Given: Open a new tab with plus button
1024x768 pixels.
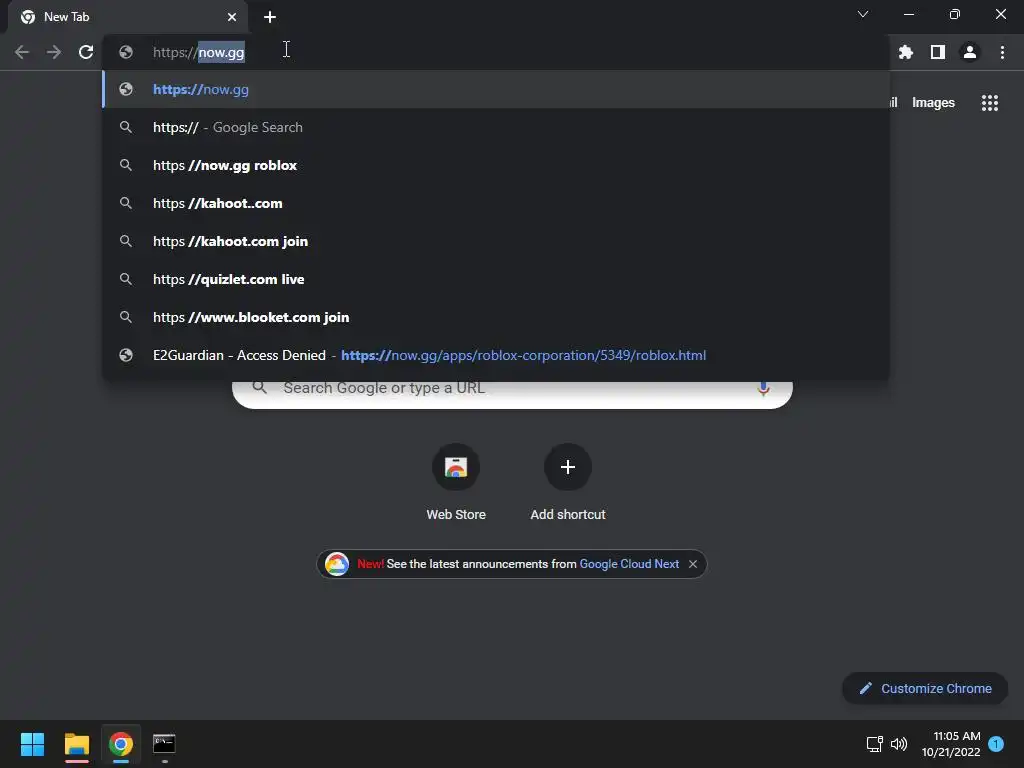Looking at the screenshot, I should (270, 17).
